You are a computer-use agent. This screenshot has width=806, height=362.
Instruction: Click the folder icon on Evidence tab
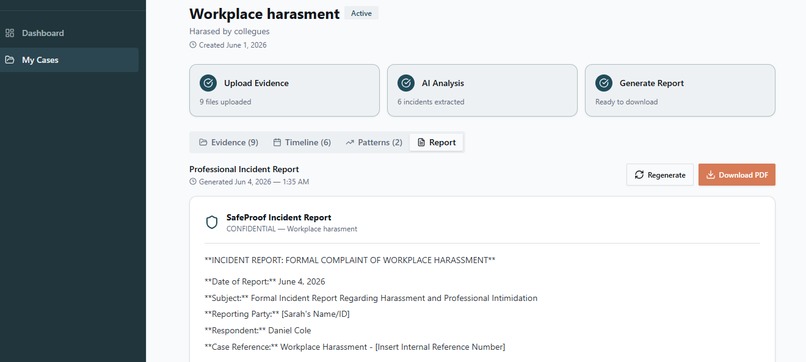point(203,142)
